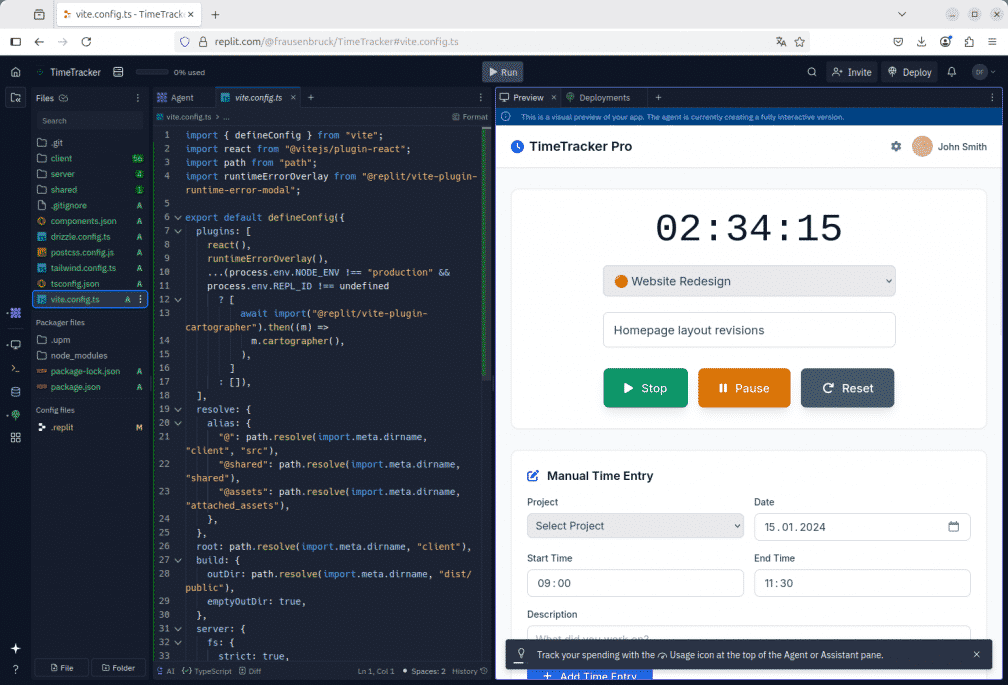Open the Shell from the left sidebar
The width and height of the screenshot is (1008, 685).
coord(14,366)
